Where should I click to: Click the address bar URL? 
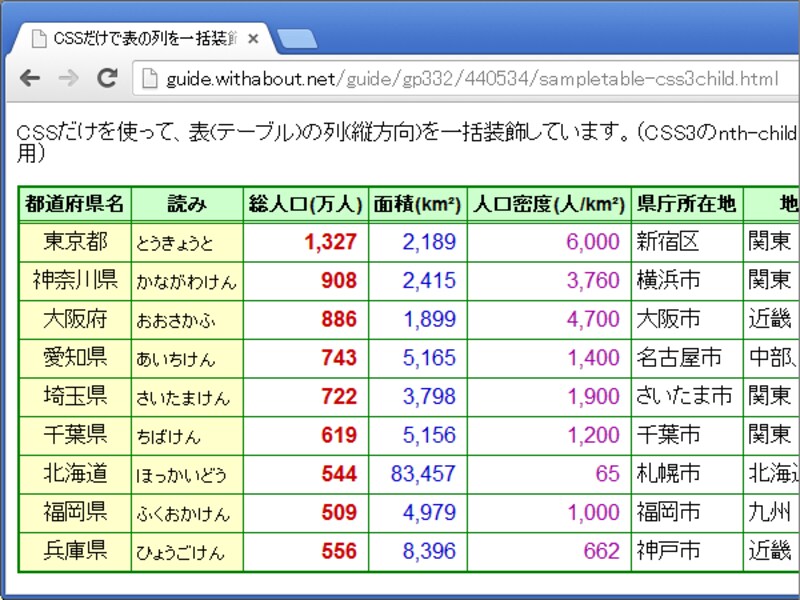click(300, 79)
